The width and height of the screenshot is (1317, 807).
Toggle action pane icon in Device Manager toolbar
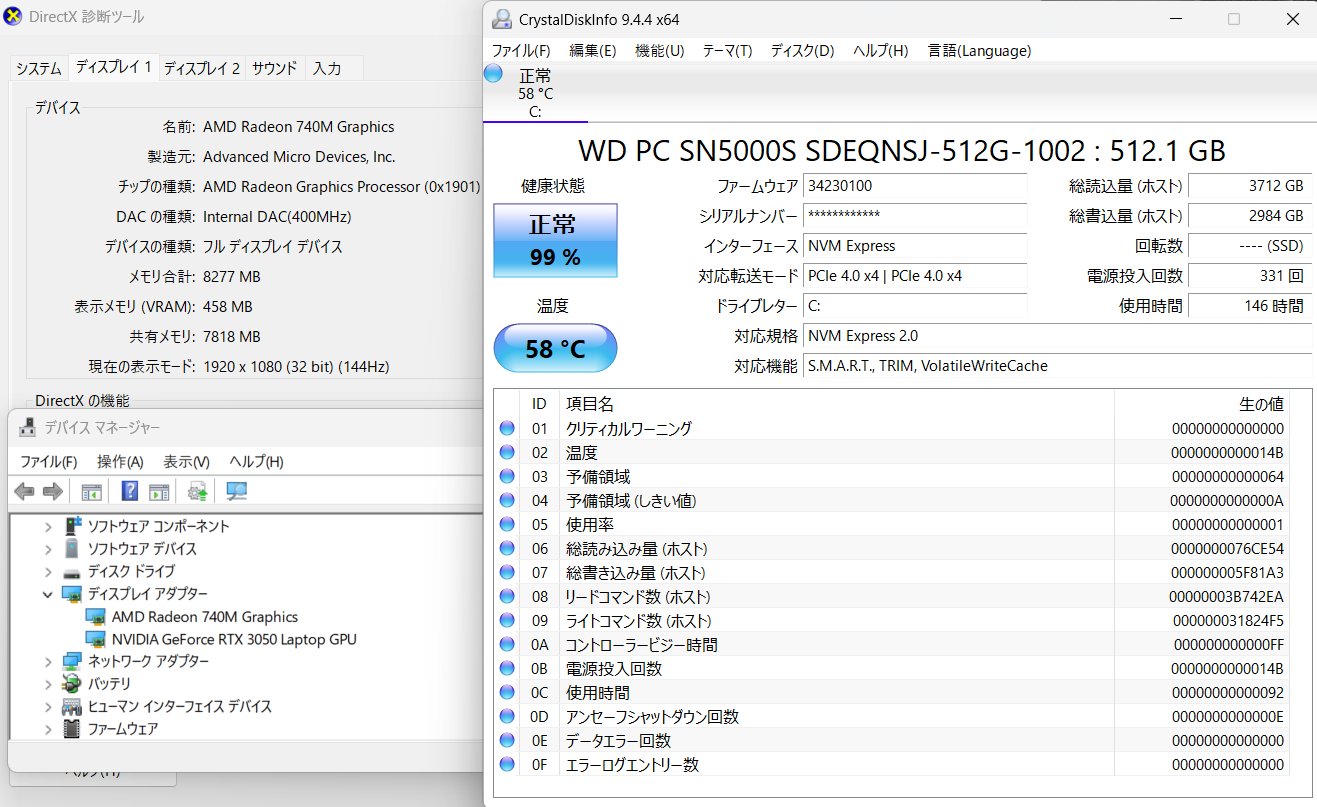click(159, 491)
